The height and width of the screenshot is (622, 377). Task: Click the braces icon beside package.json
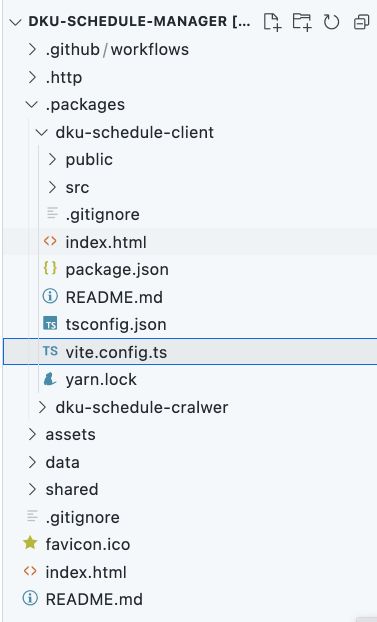point(50,269)
